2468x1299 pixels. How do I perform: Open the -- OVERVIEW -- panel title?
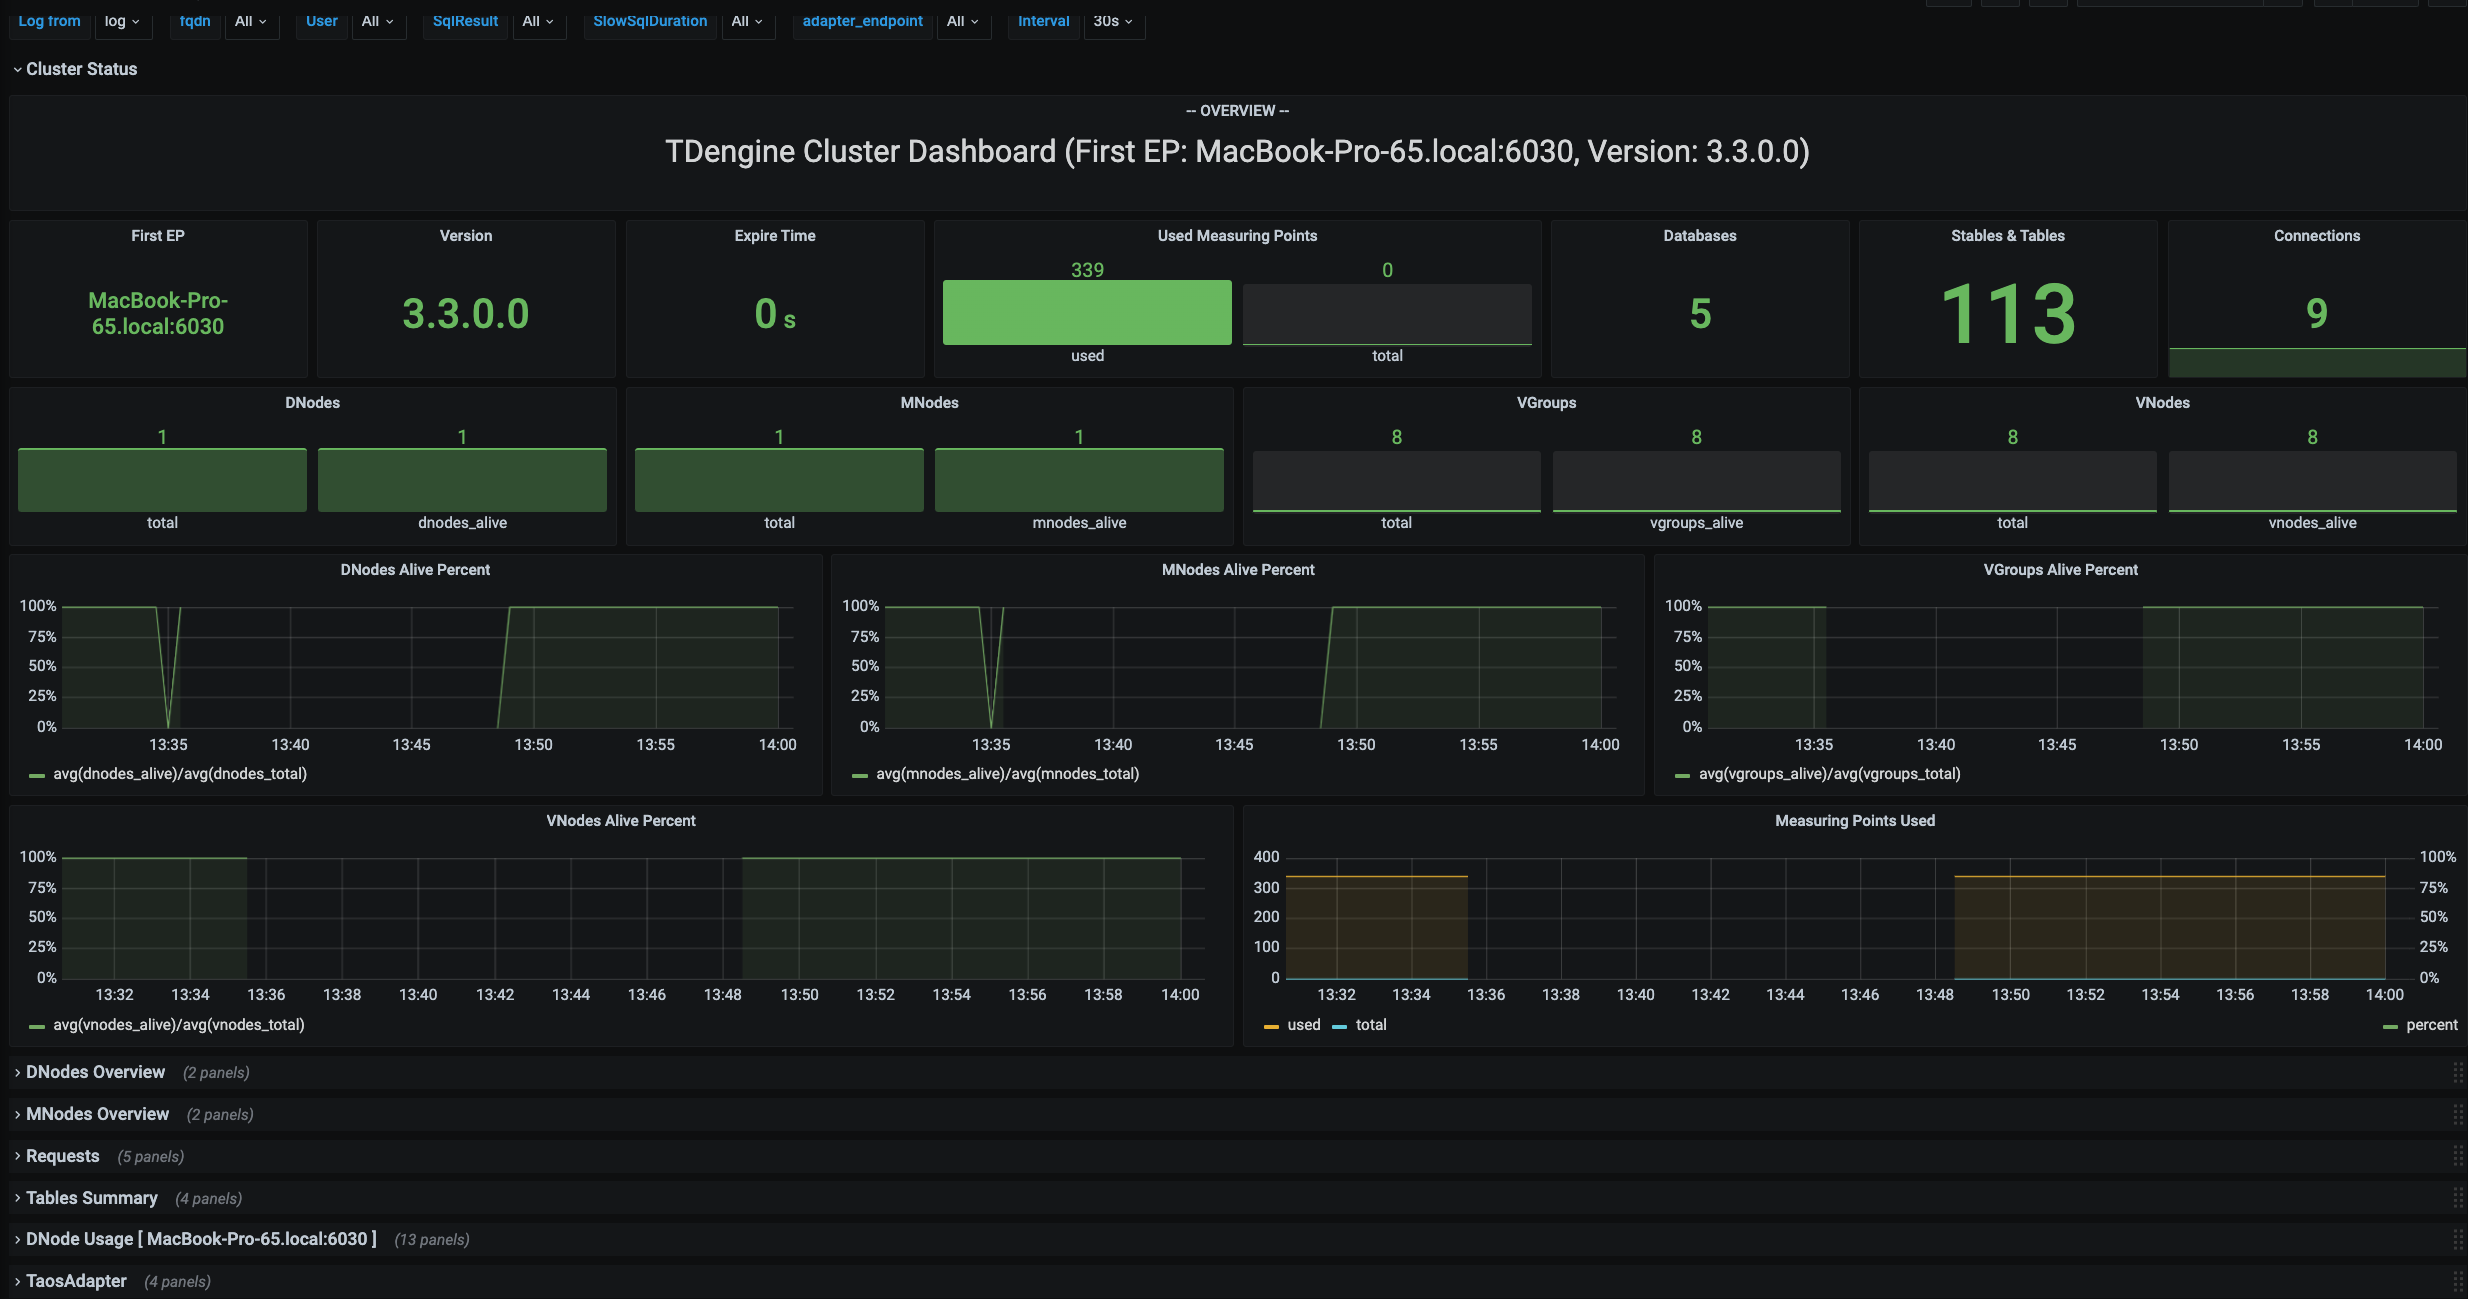[x=1237, y=111]
